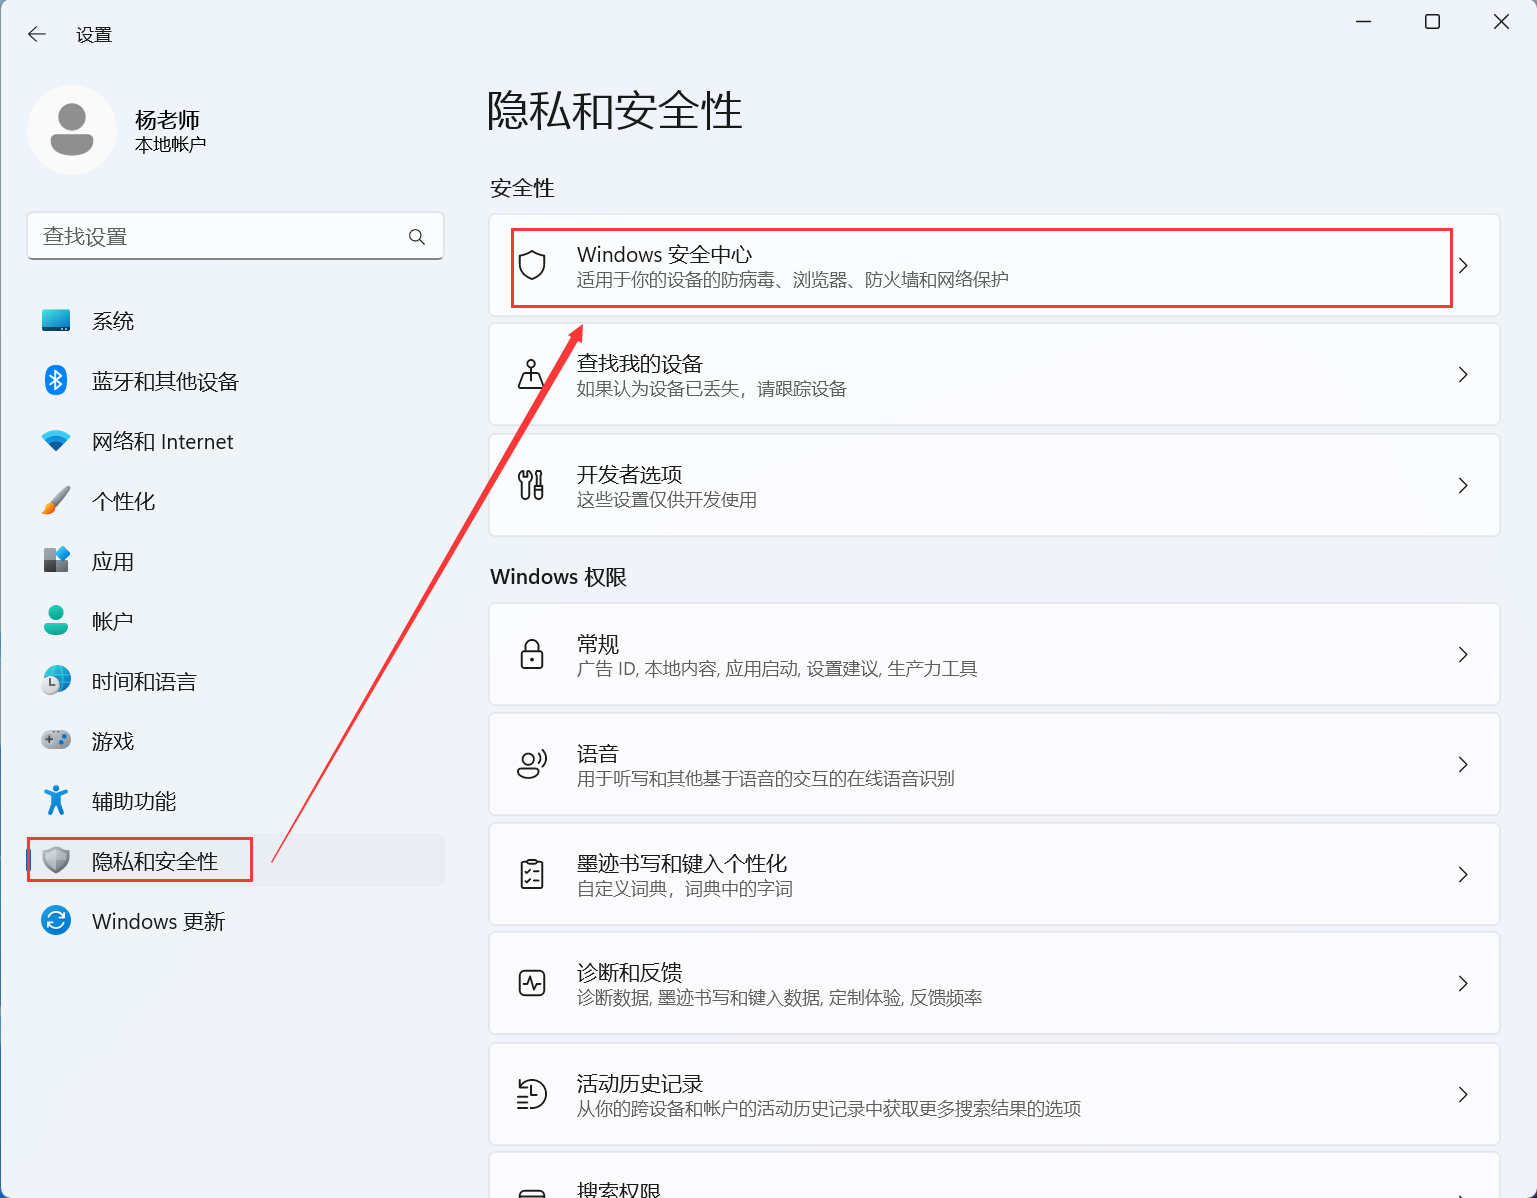Go to Windows 更新
The width and height of the screenshot is (1537, 1198).
(236, 921)
